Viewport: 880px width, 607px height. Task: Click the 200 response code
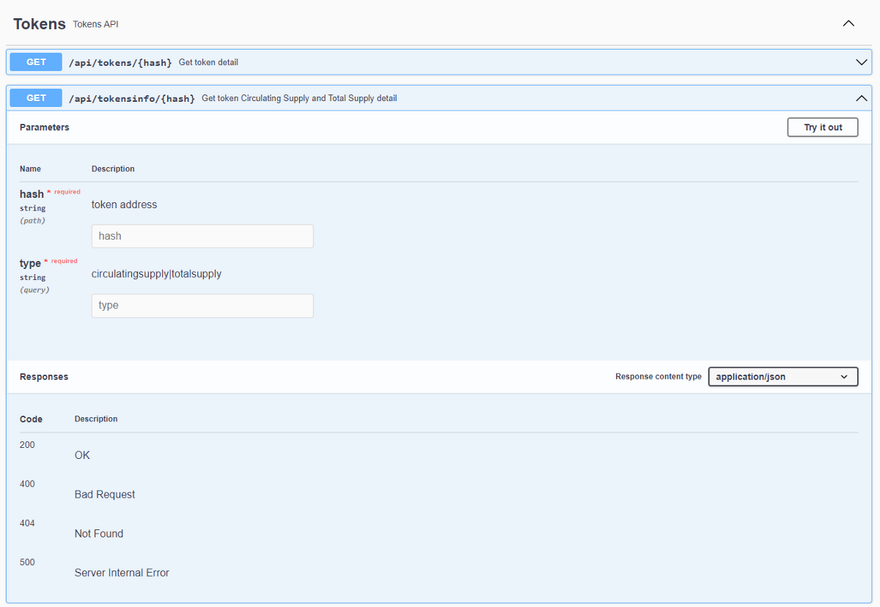[27, 444]
